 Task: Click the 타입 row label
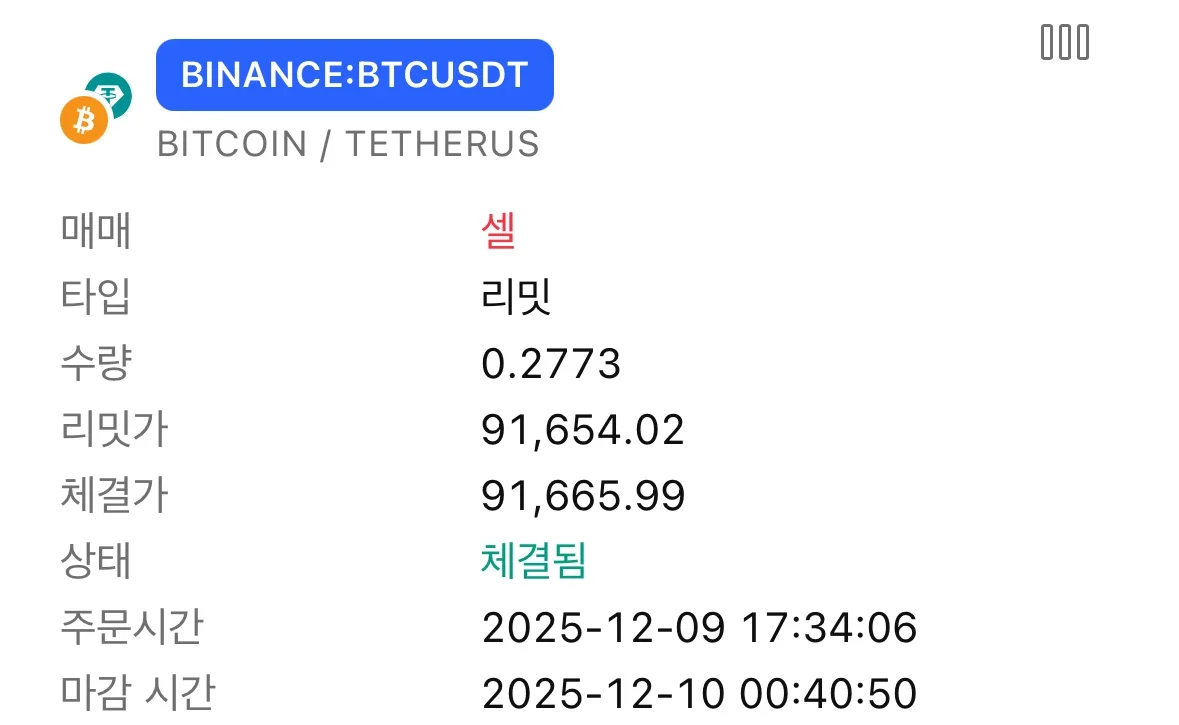96,298
